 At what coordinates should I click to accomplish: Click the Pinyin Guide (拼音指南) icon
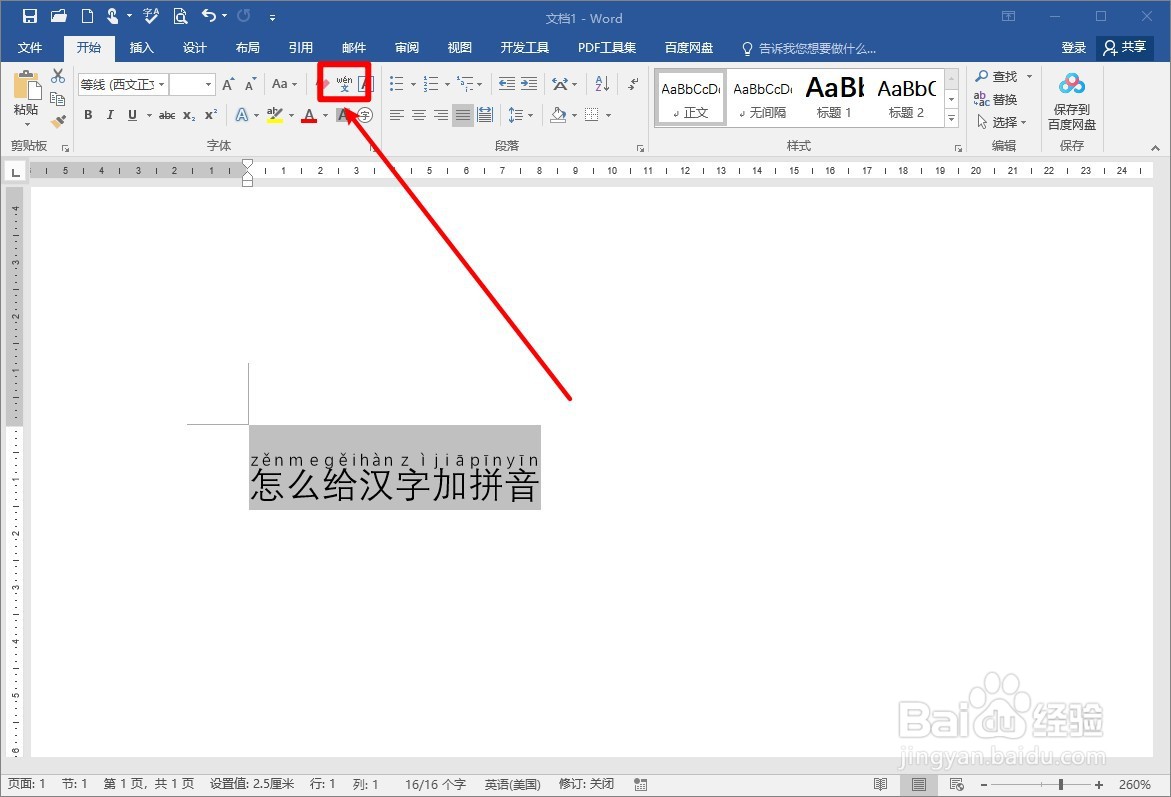(x=343, y=84)
